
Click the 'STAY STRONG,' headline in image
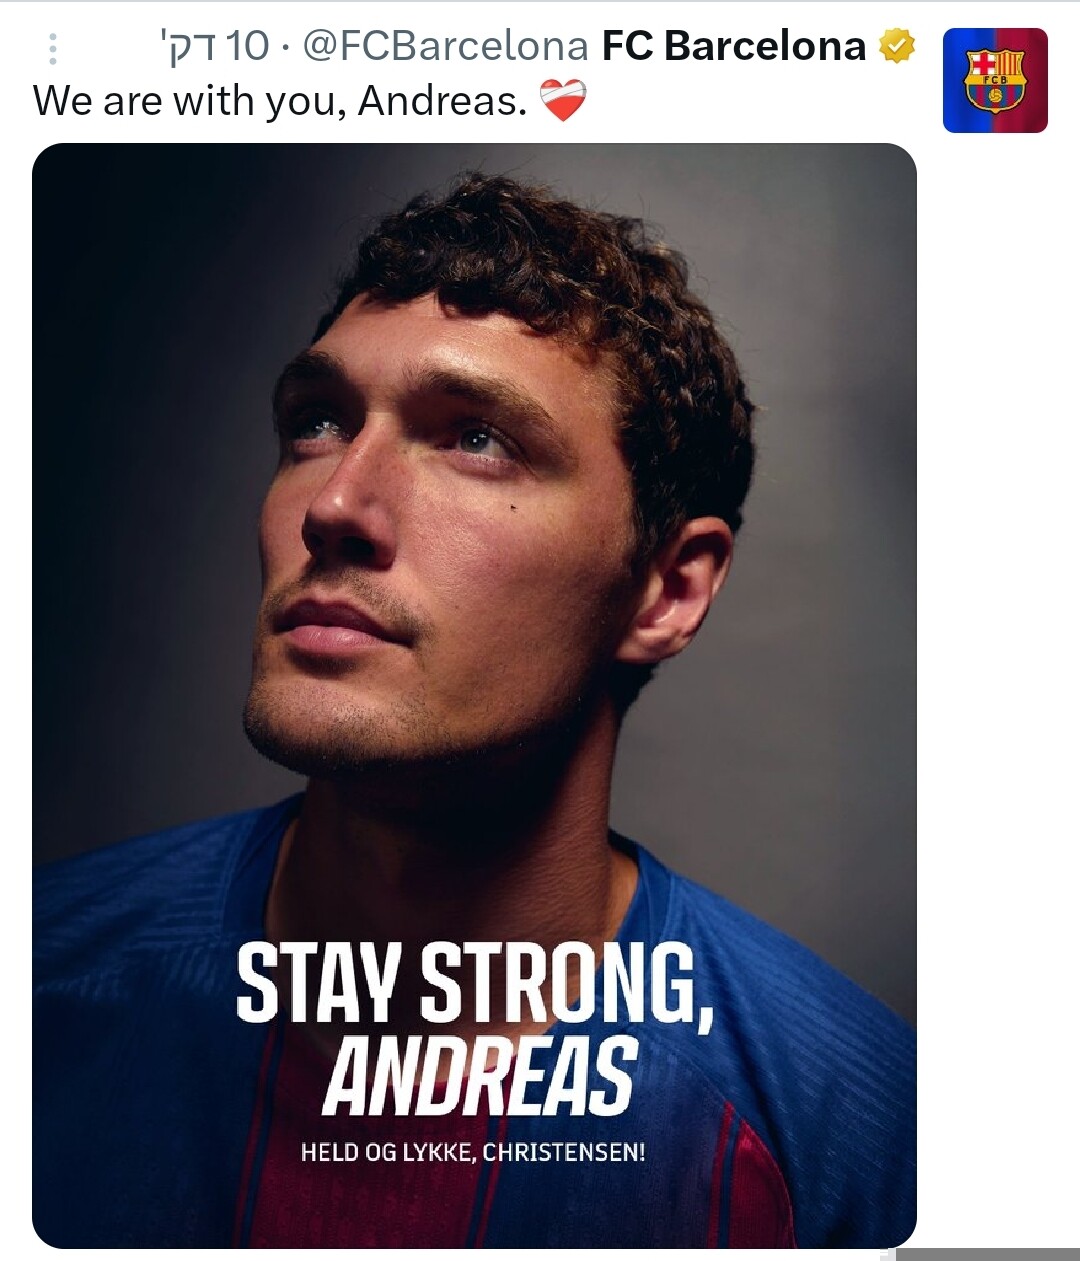coord(476,984)
